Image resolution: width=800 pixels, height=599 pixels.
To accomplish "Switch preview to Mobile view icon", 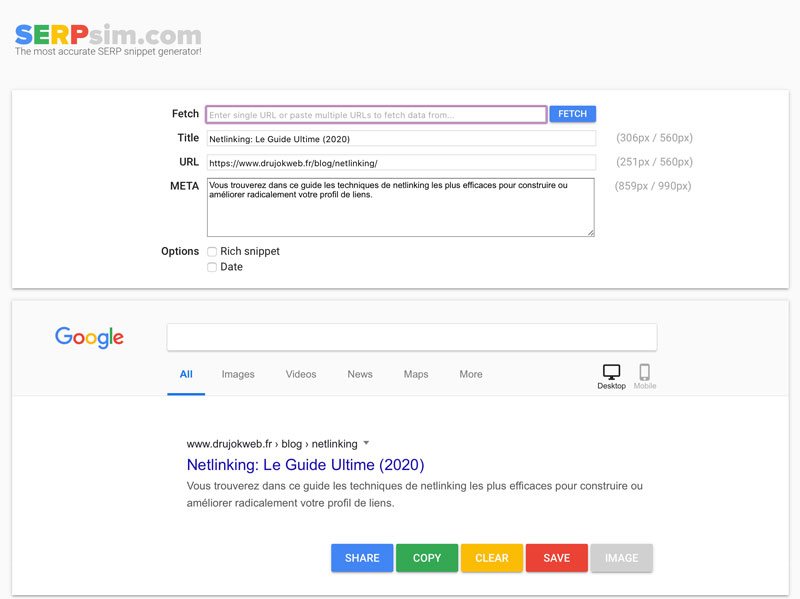I will (644, 372).
